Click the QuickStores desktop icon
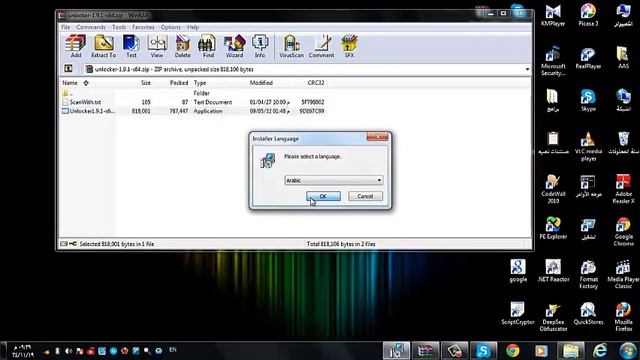 click(x=588, y=313)
